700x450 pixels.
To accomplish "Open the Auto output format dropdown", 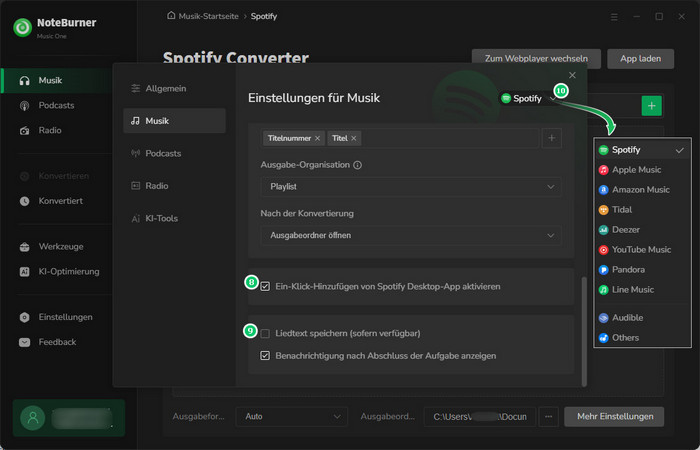I will coord(292,417).
